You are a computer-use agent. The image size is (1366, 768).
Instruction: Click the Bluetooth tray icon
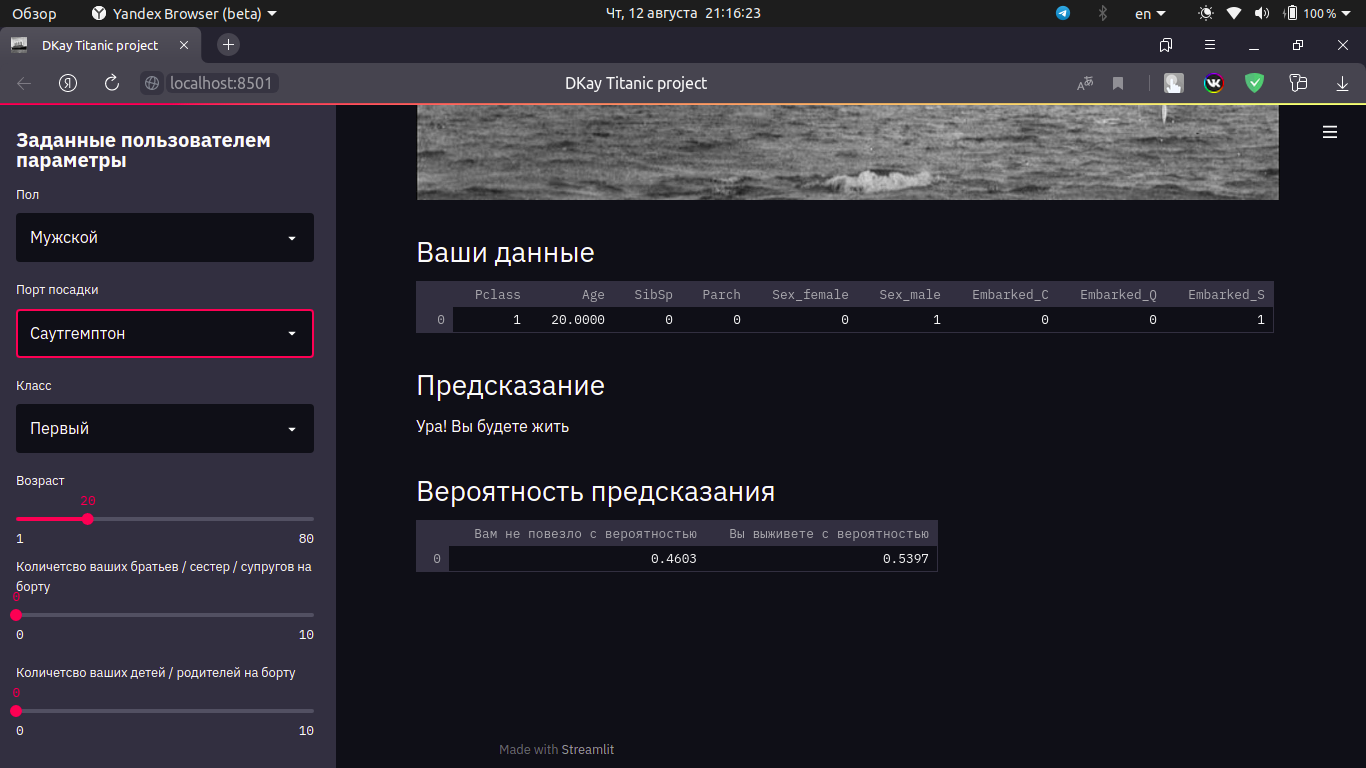click(1103, 13)
